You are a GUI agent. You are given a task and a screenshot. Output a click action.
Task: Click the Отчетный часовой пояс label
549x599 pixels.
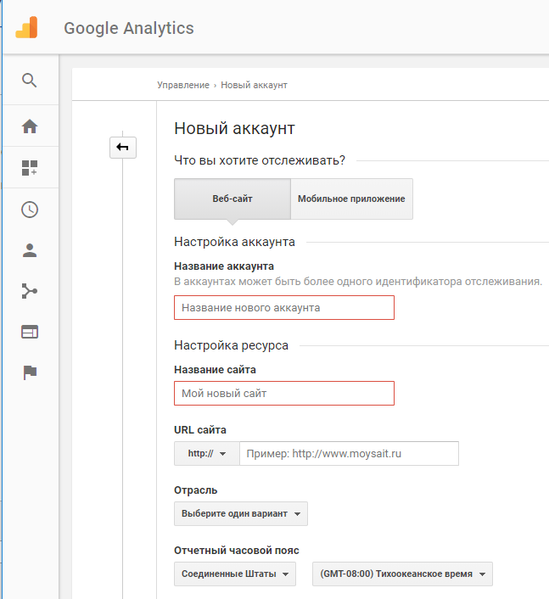(x=236, y=550)
